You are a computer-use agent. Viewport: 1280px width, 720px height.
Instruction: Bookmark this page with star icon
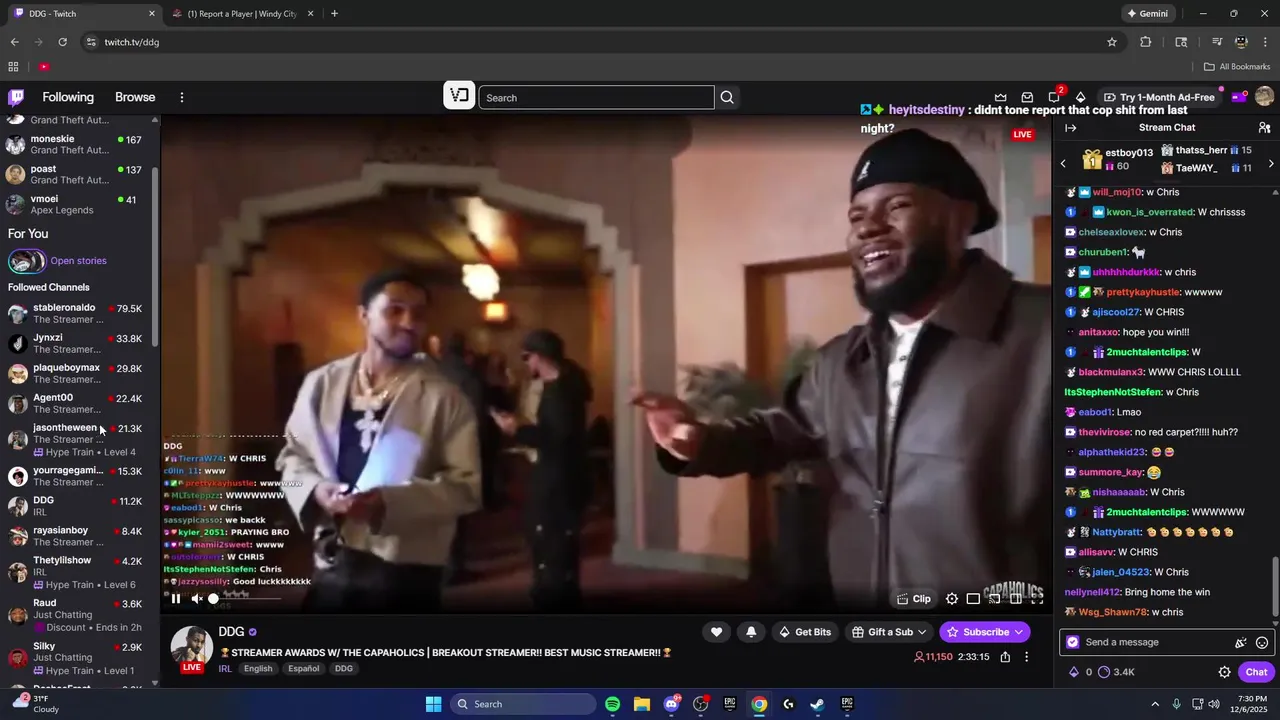click(1112, 42)
